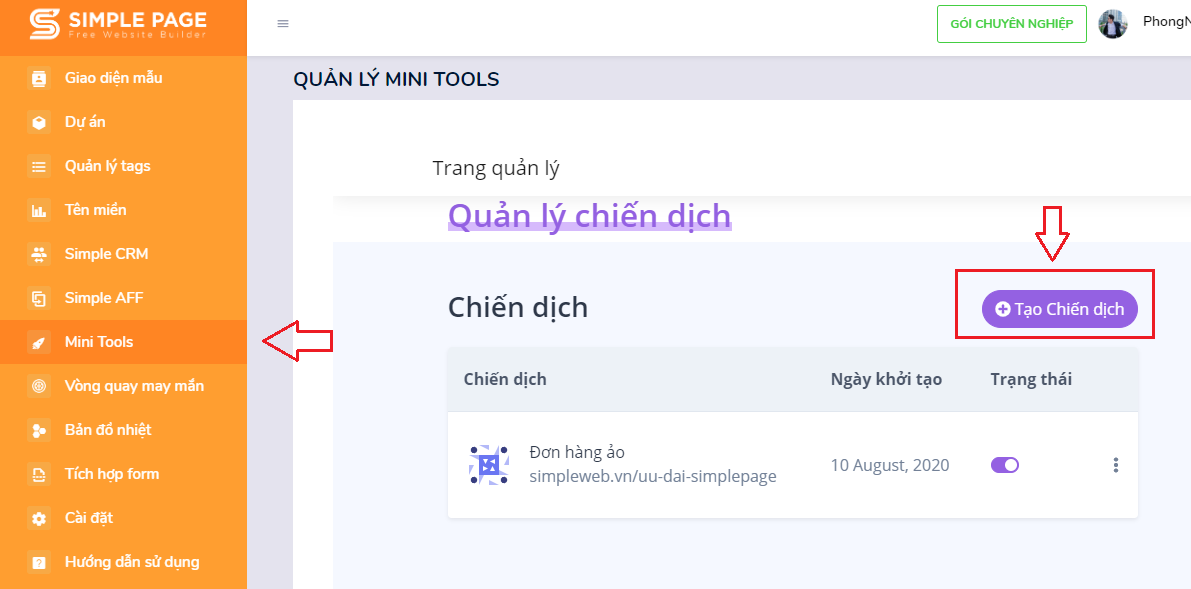This screenshot has height=589, width=1191.
Task: Click the Cài đặt gear icon
Action: pos(39,519)
